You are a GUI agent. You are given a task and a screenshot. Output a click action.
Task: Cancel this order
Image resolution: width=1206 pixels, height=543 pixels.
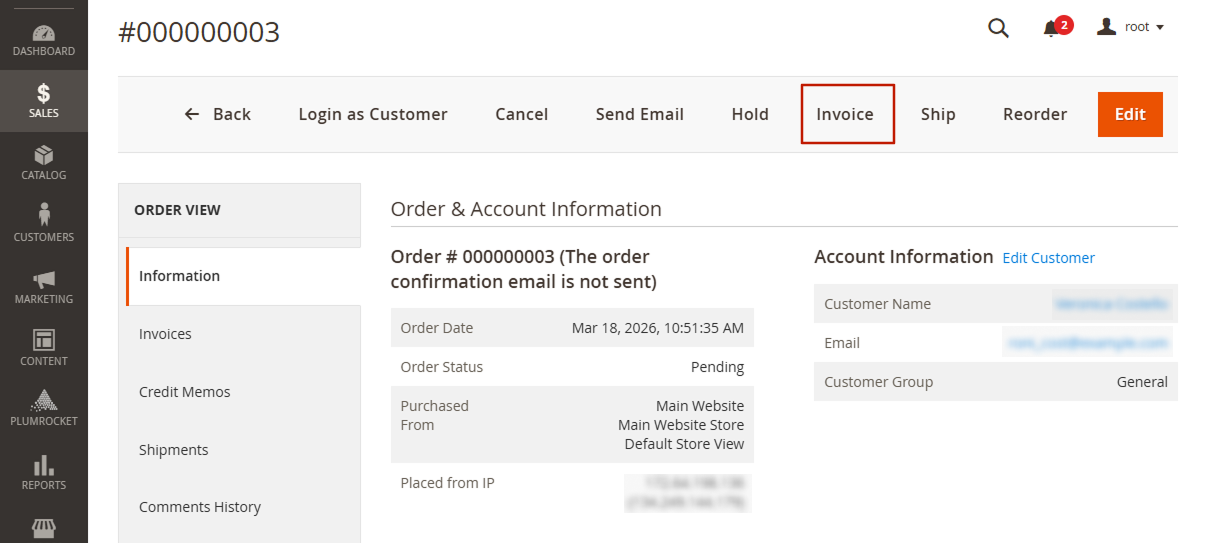coord(522,114)
